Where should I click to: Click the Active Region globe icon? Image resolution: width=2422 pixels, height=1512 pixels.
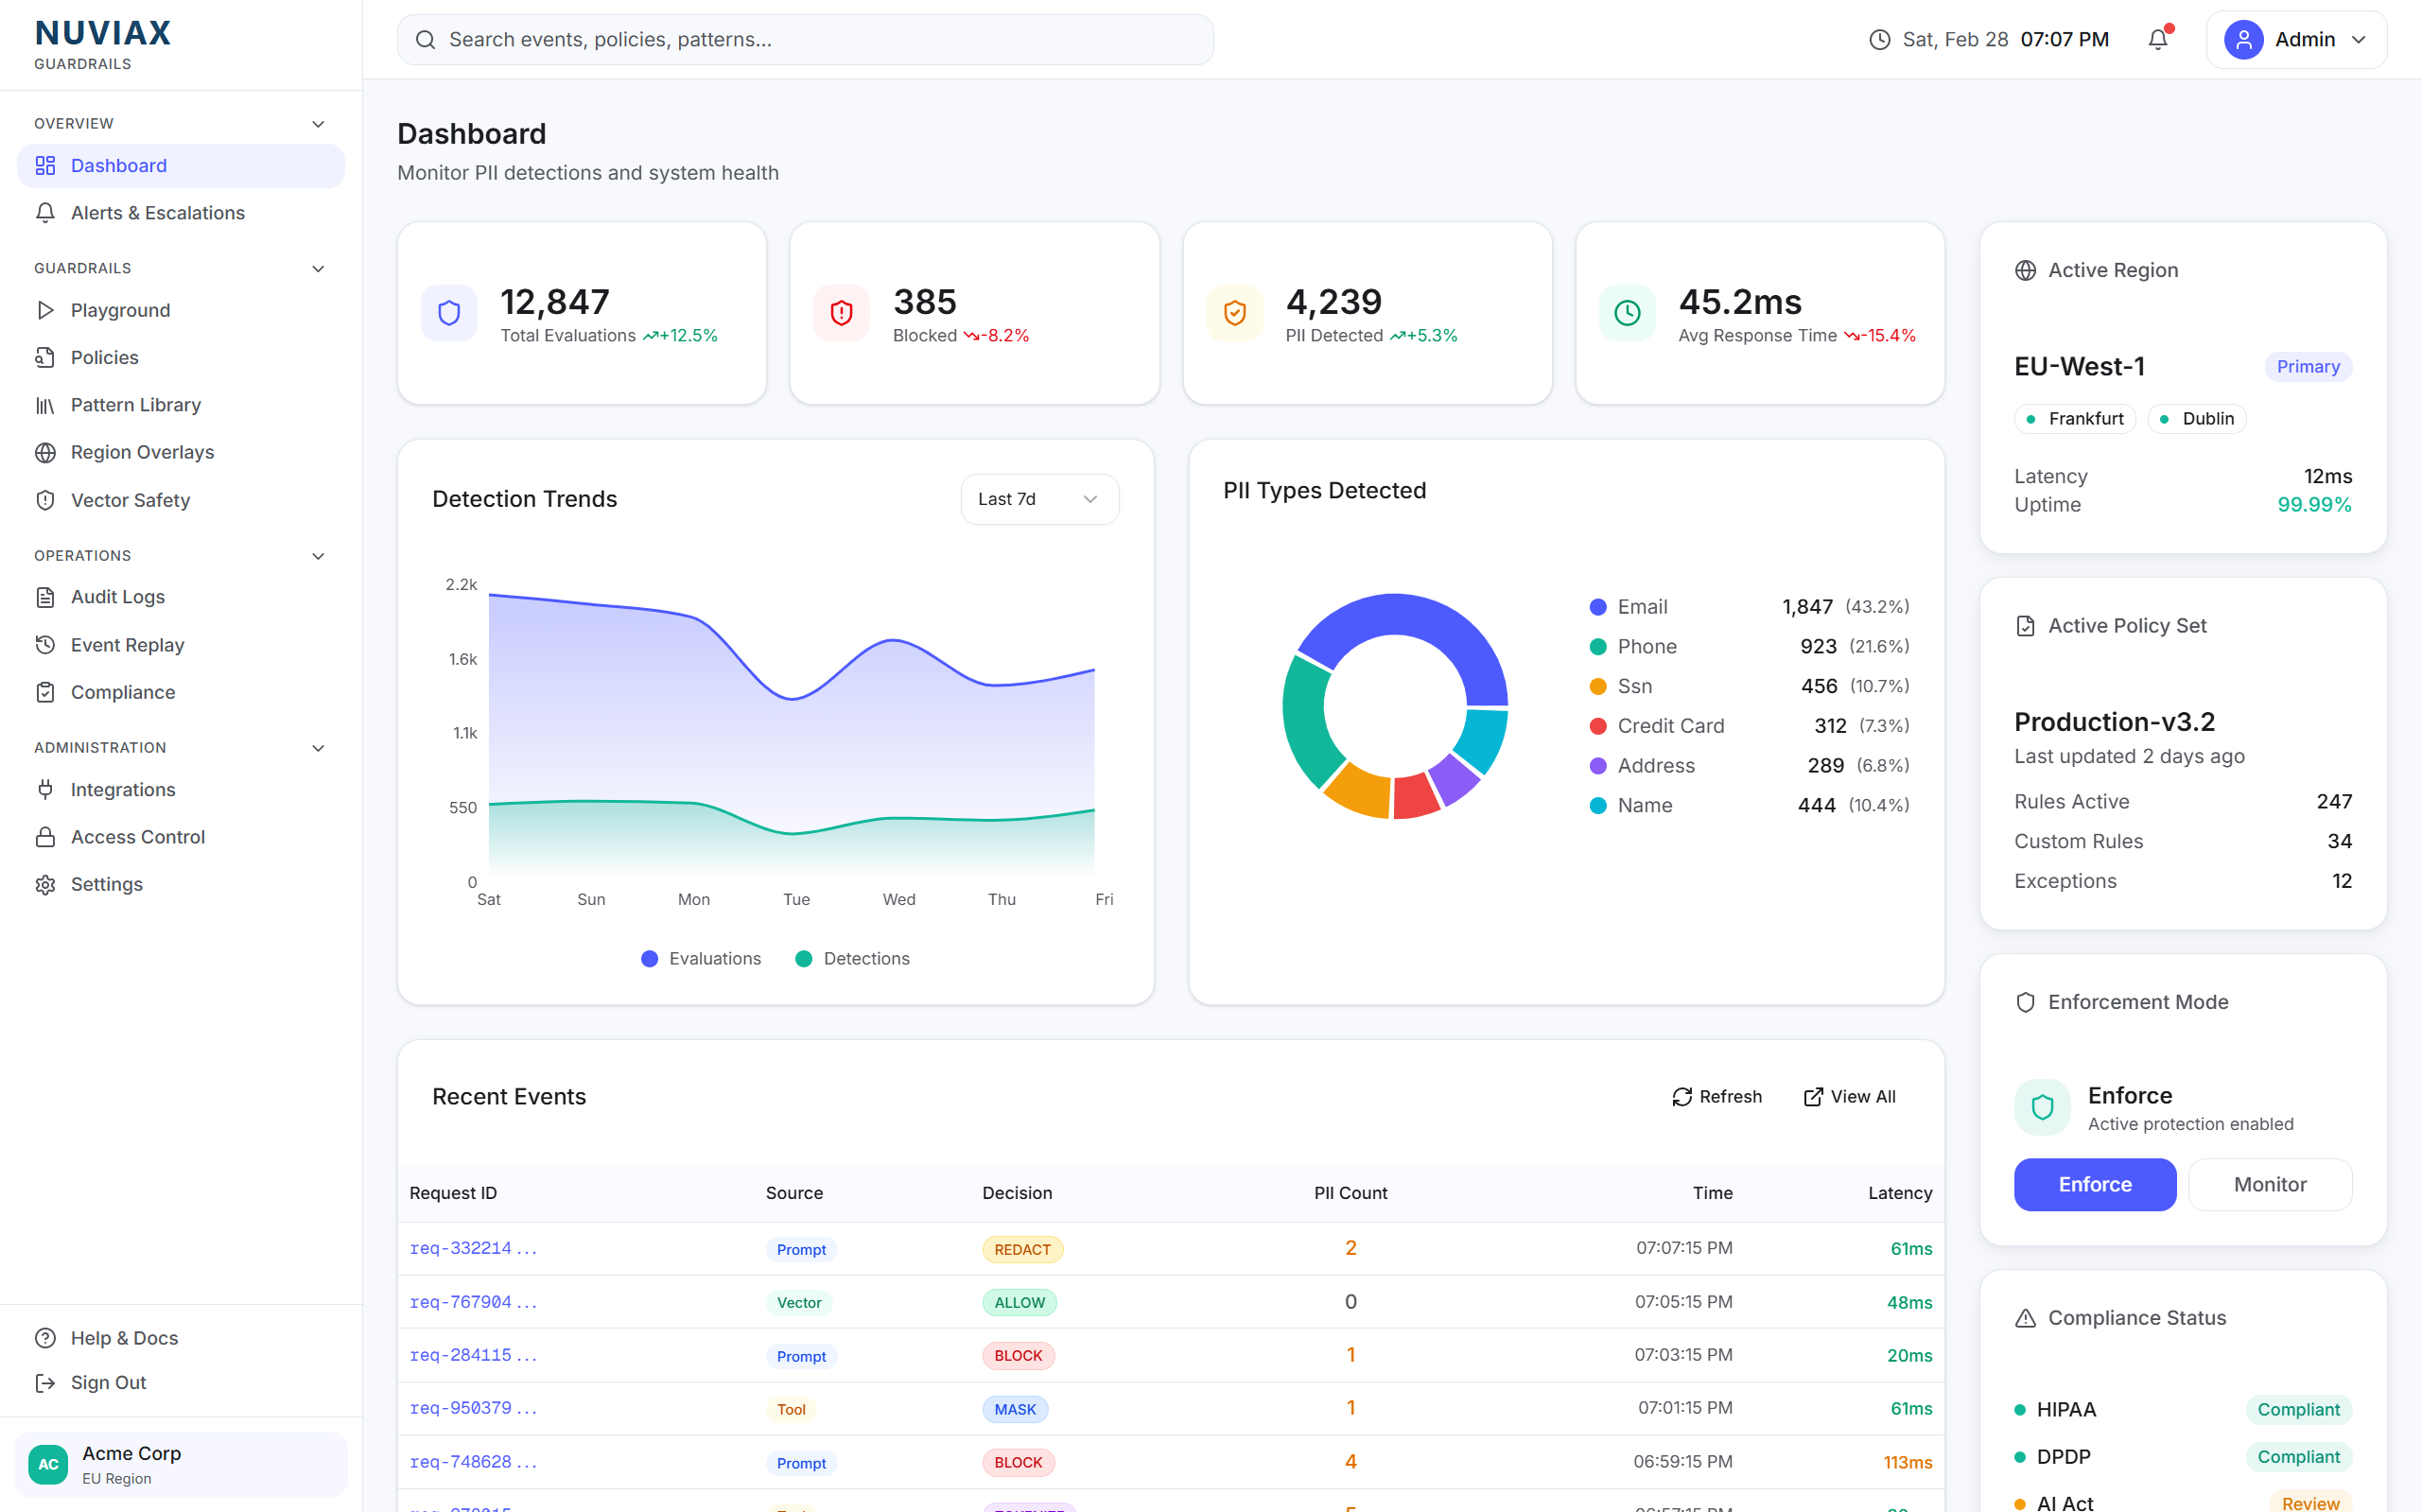click(x=2025, y=270)
